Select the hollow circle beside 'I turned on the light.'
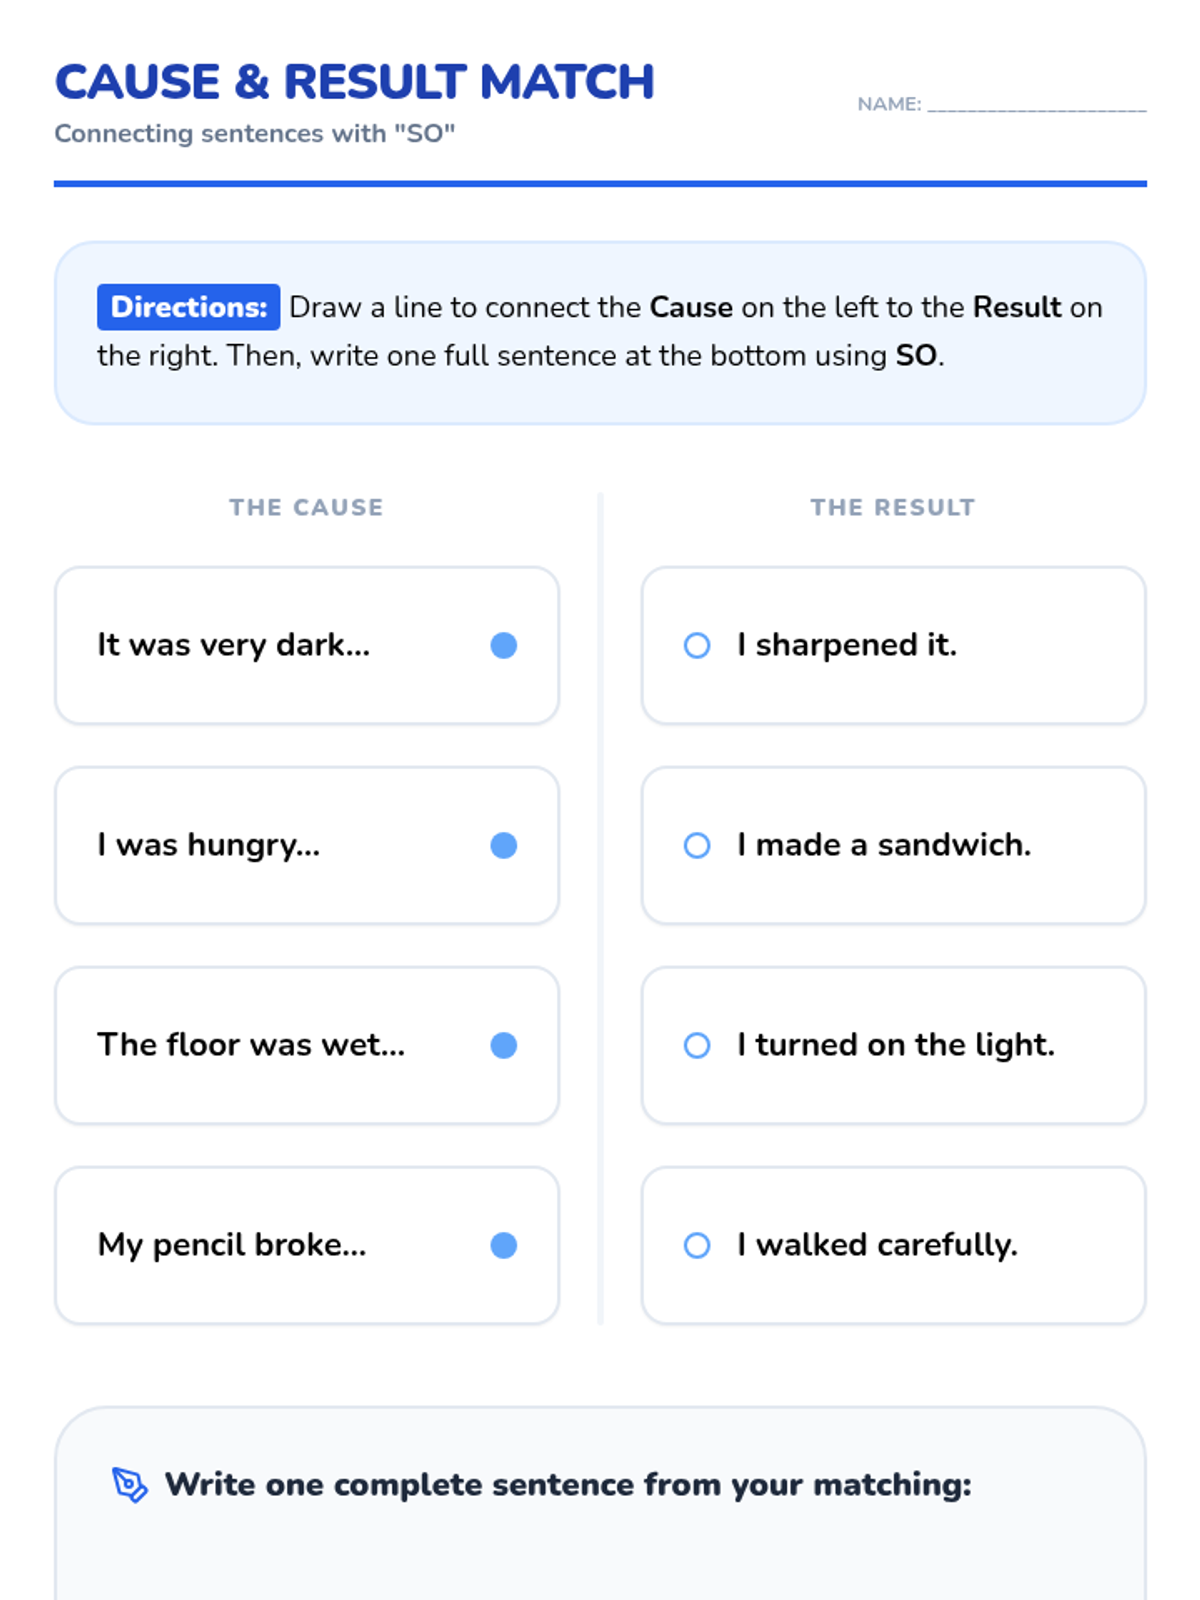 click(x=697, y=1046)
